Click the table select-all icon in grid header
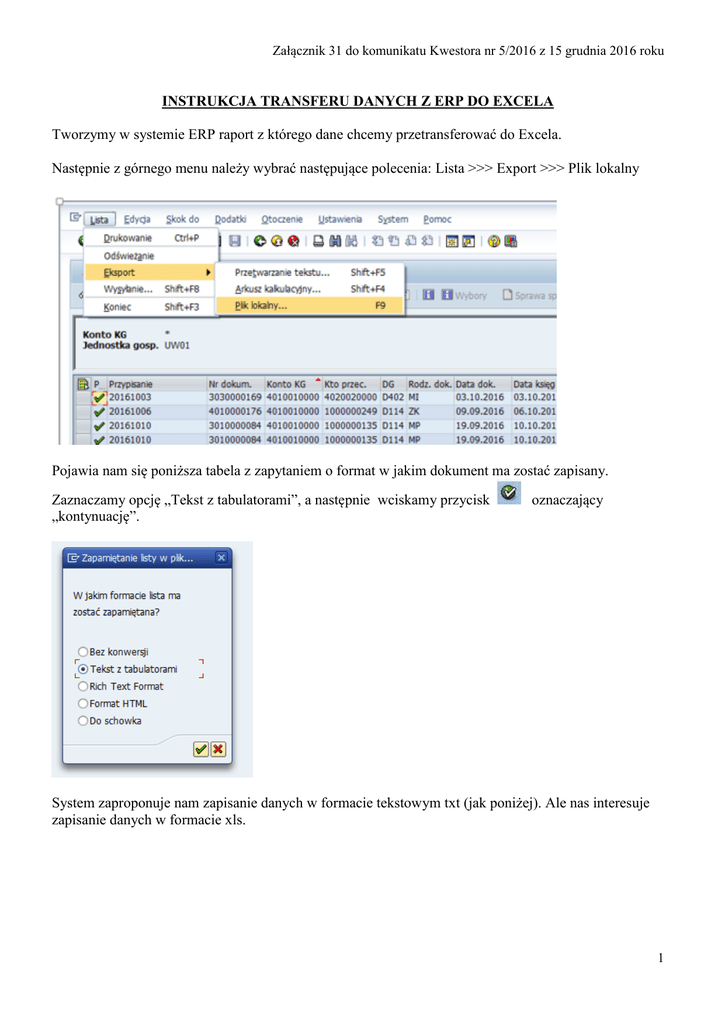The width and height of the screenshot is (725, 1024). (82, 383)
